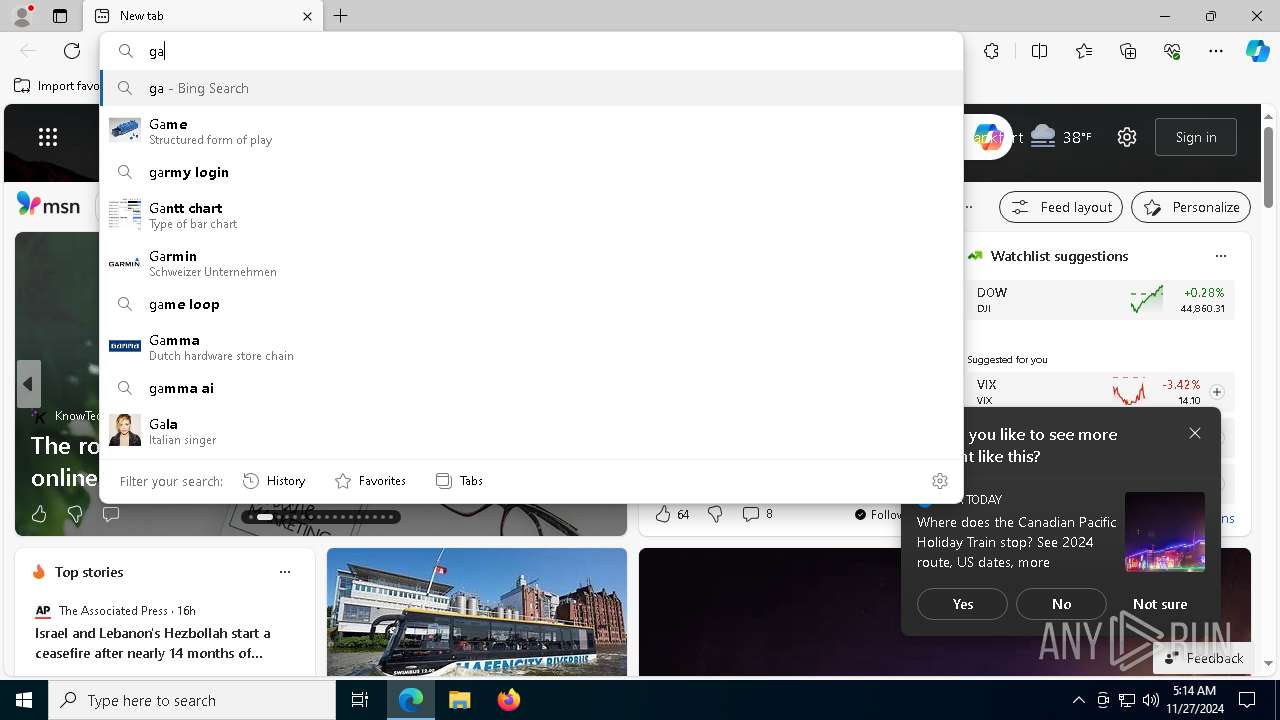This screenshot has width=1280, height=720.
Task: Open Feed layout options
Action: pos(1061,207)
